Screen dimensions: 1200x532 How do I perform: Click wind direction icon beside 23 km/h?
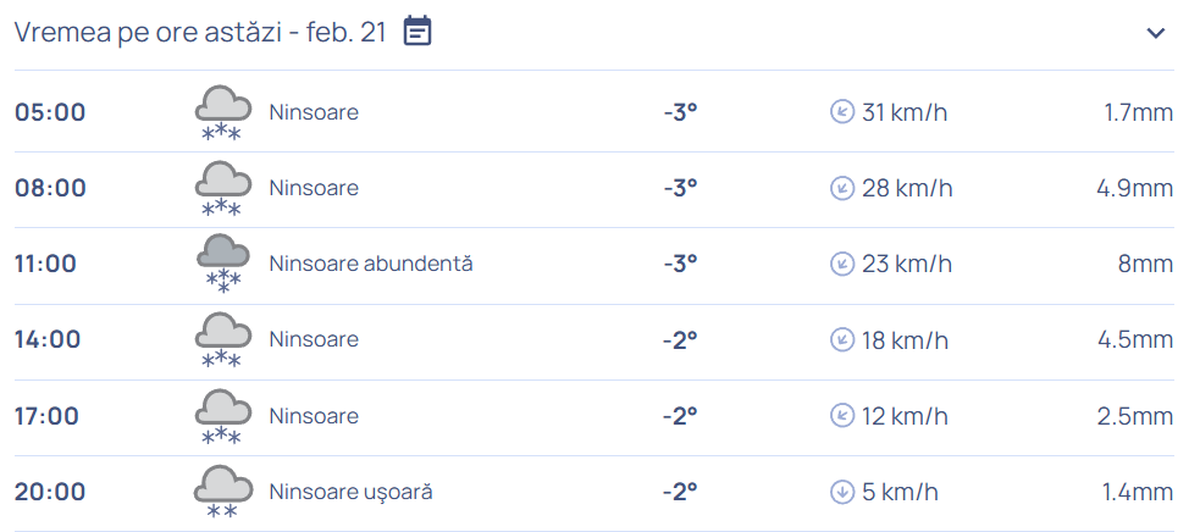(842, 264)
